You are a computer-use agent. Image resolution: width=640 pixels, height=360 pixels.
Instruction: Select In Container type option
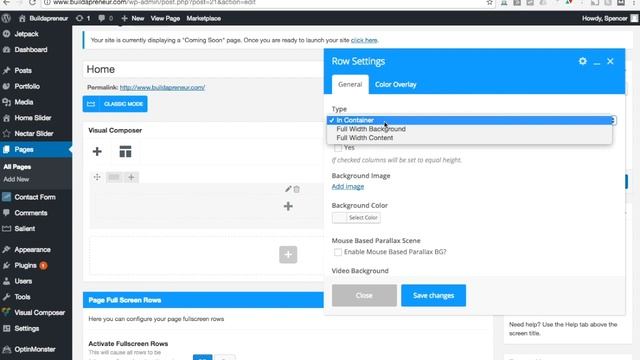pyautogui.click(x=469, y=120)
